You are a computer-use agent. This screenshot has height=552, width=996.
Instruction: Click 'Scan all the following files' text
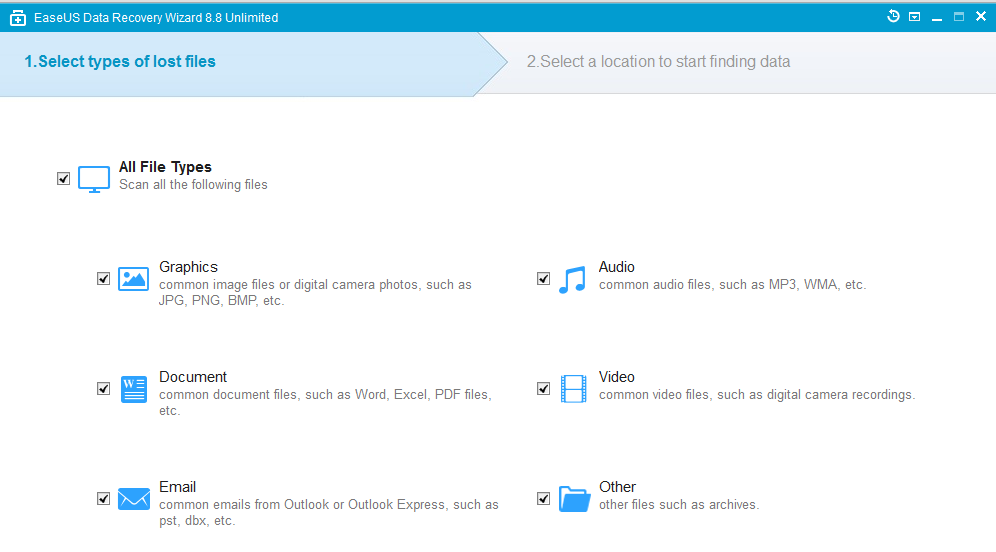[193, 185]
